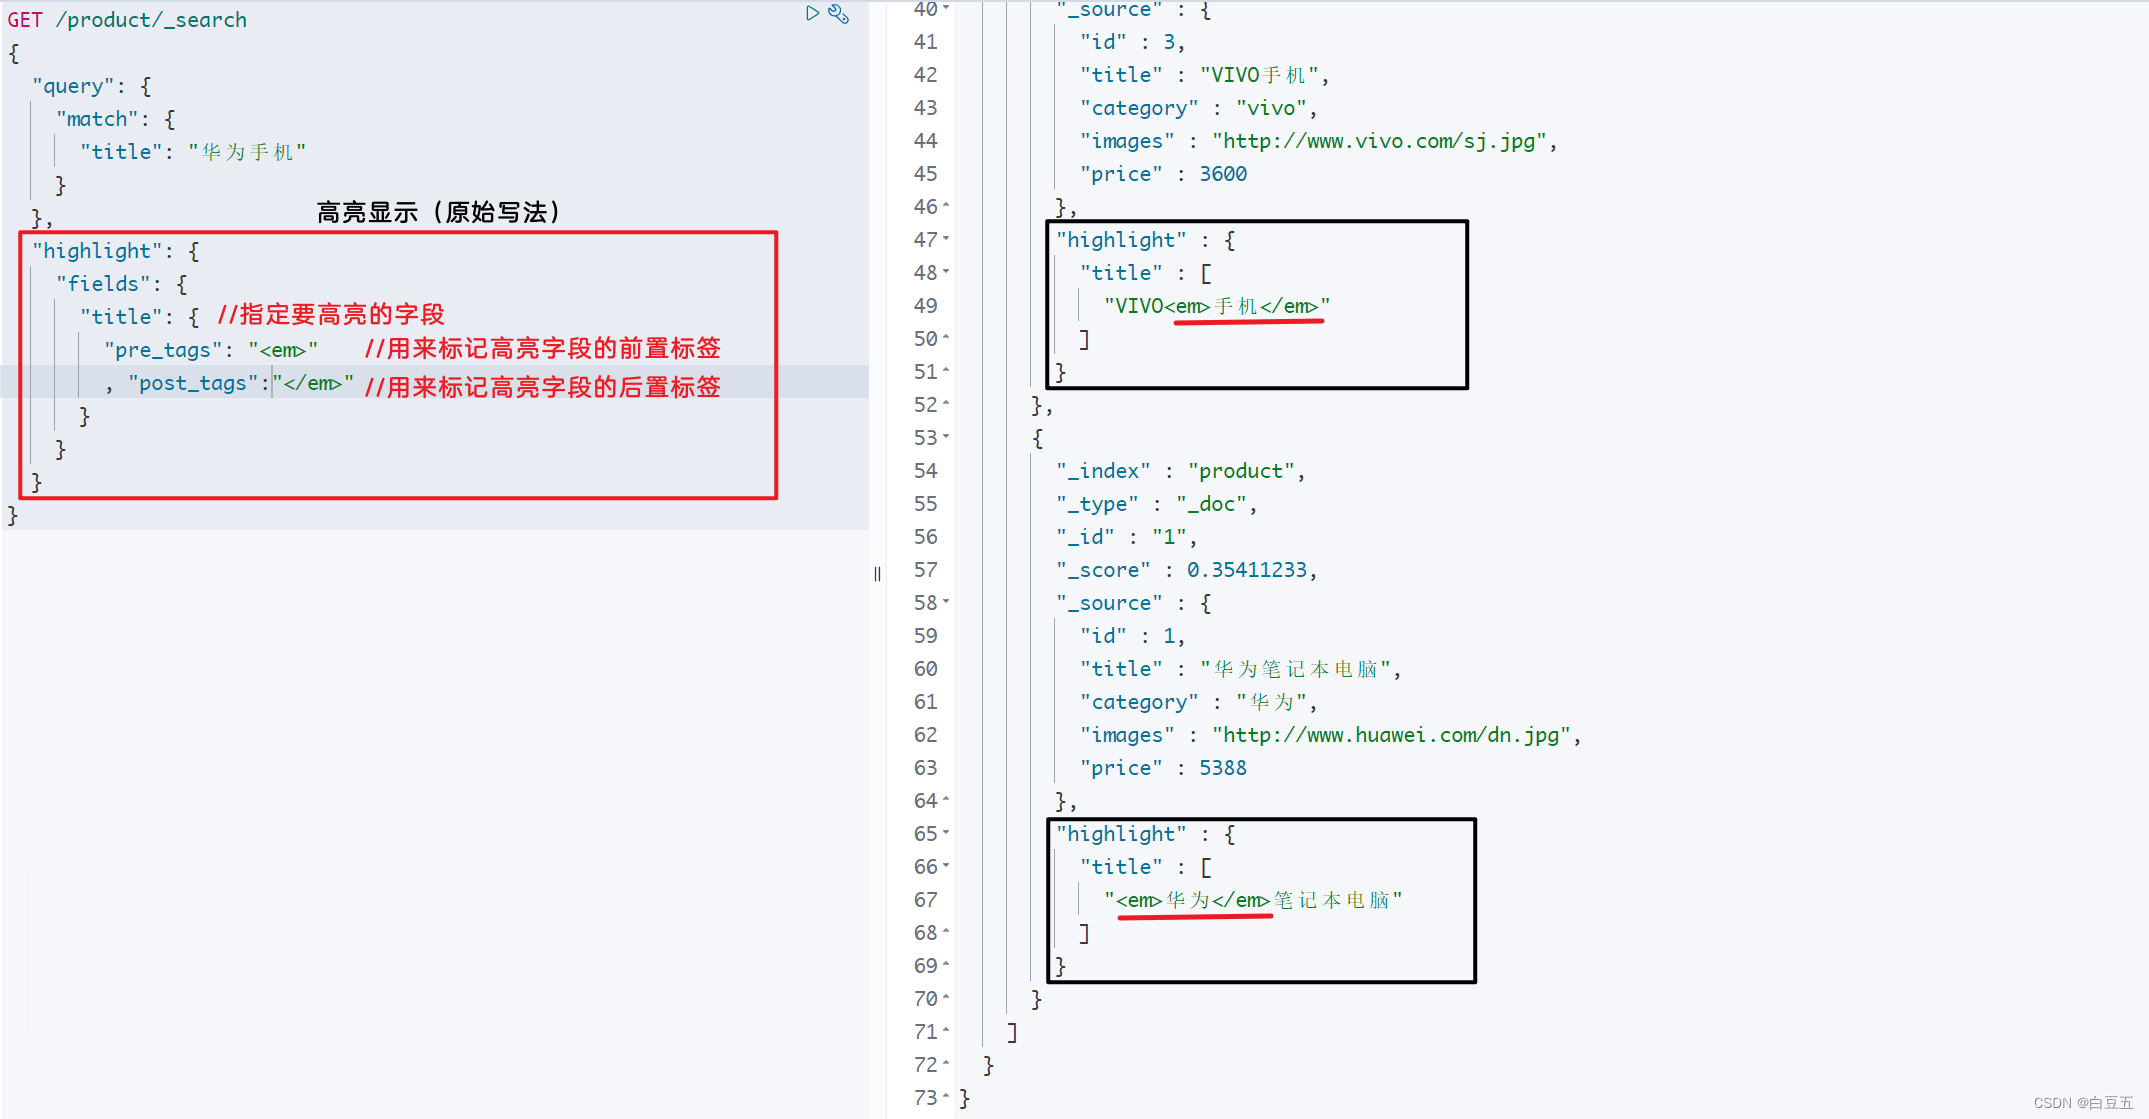Click the huawei images URL value
The width and height of the screenshot is (2149, 1119).
point(1392,735)
